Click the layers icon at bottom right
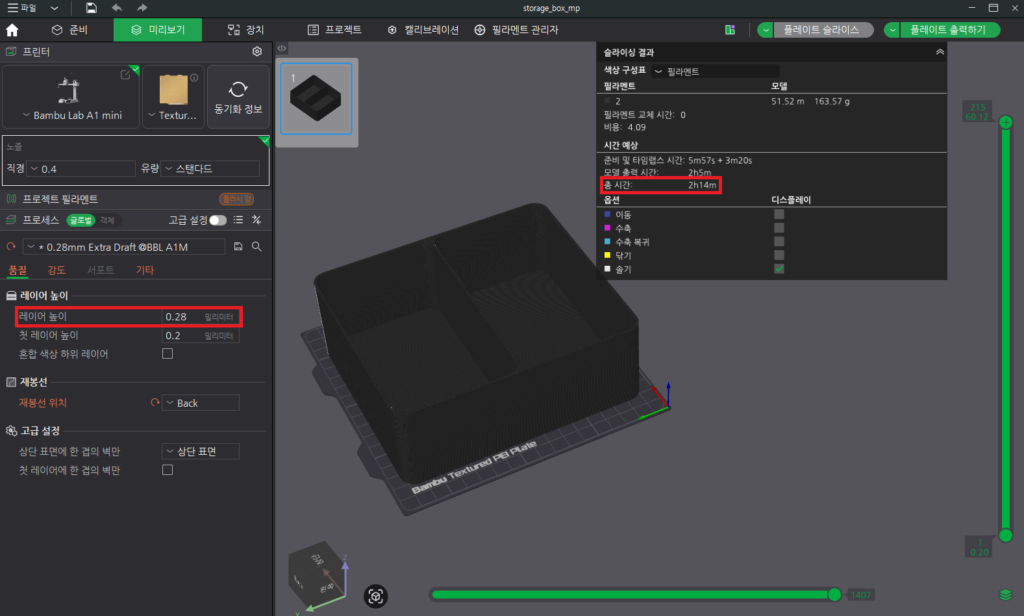 pos(1006,594)
